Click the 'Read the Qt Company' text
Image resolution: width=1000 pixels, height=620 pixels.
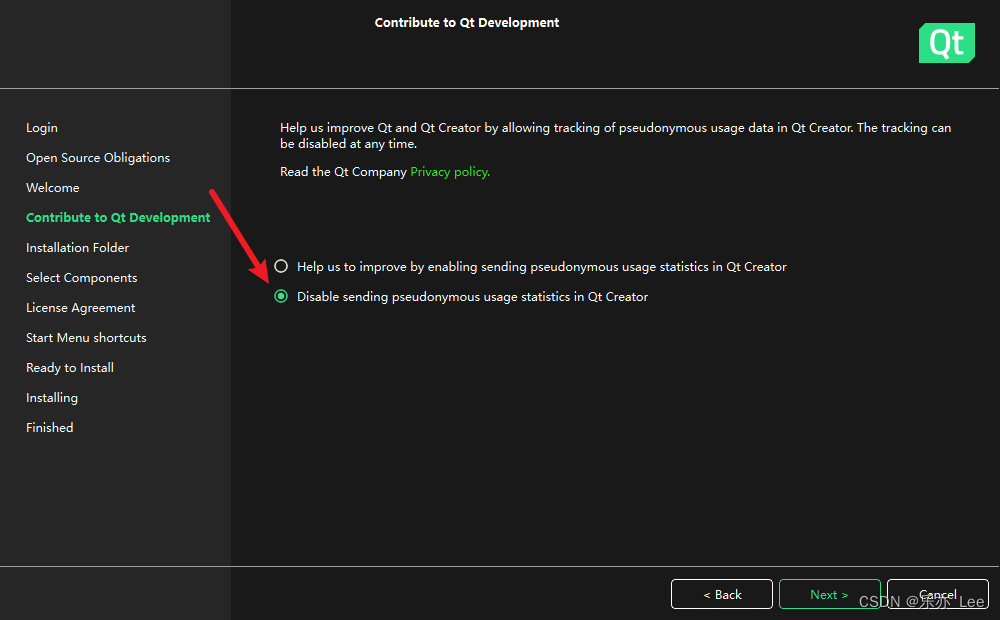click(x=343, y=172)
